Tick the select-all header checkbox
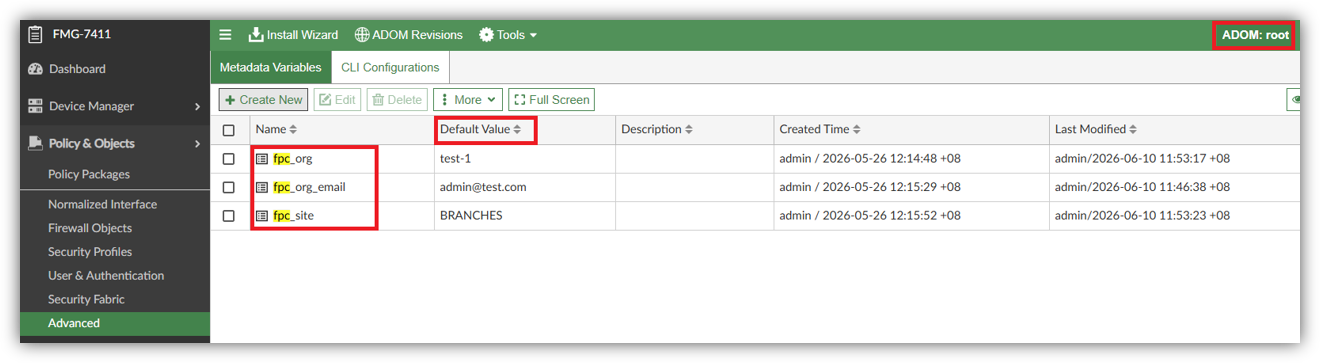This screenshot has width=1320, height=363. click(x=229, y=130)
